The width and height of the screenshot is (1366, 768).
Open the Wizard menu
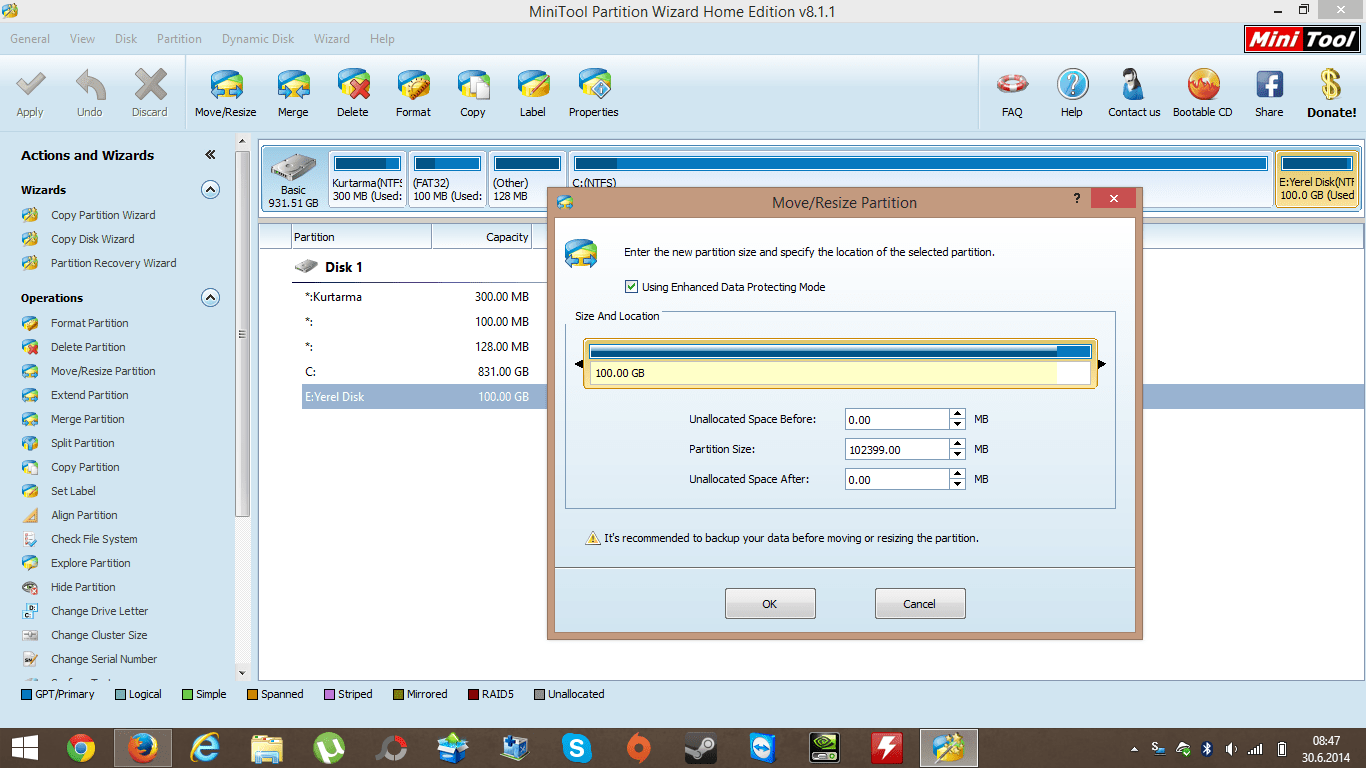pyautogui.click(x=332, y=39)
